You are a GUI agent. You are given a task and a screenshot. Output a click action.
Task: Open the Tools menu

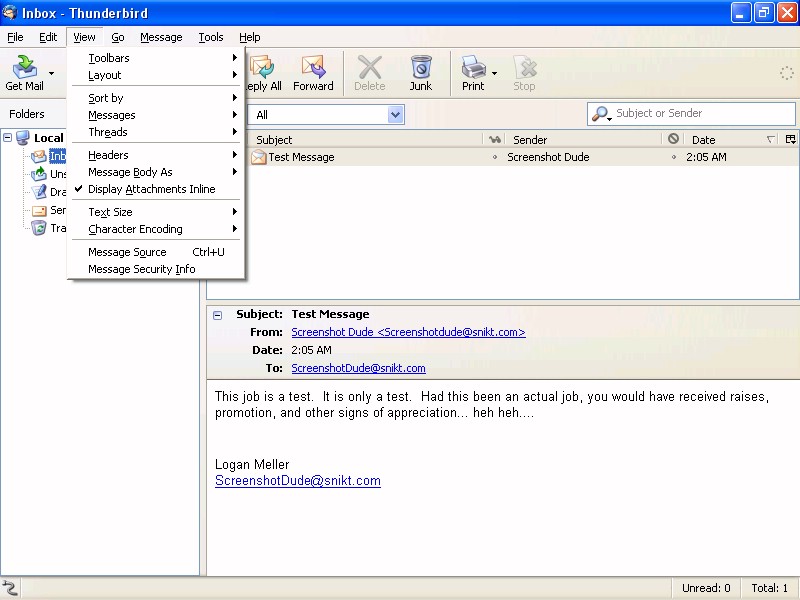(211, 37)
